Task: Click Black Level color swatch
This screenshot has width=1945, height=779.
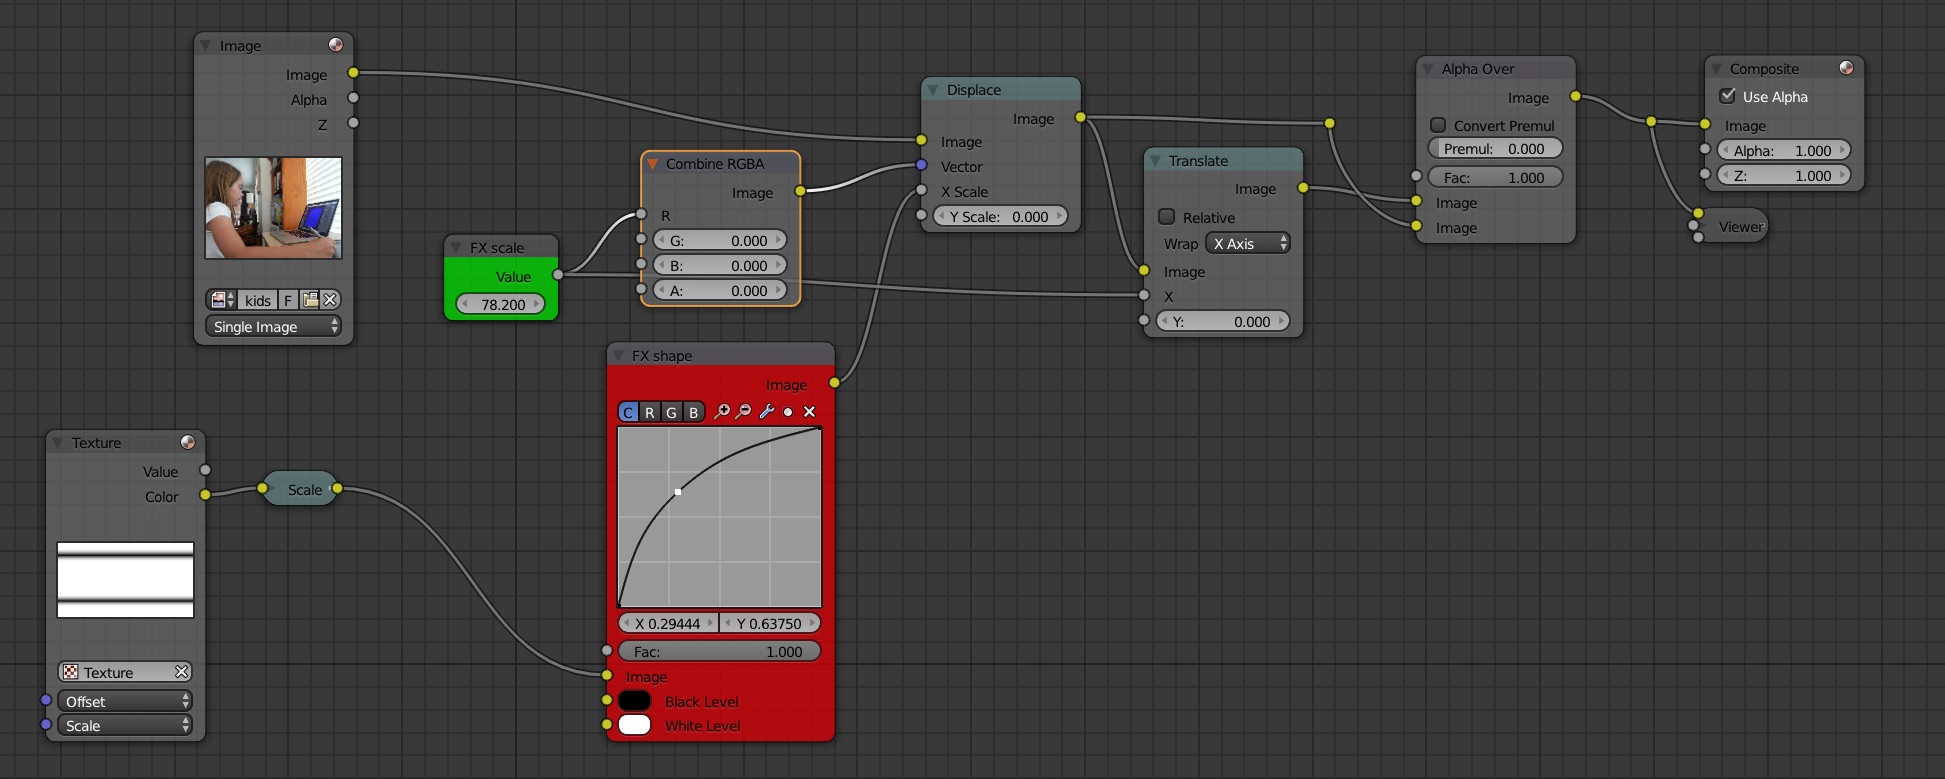Action: pos(635,701)
